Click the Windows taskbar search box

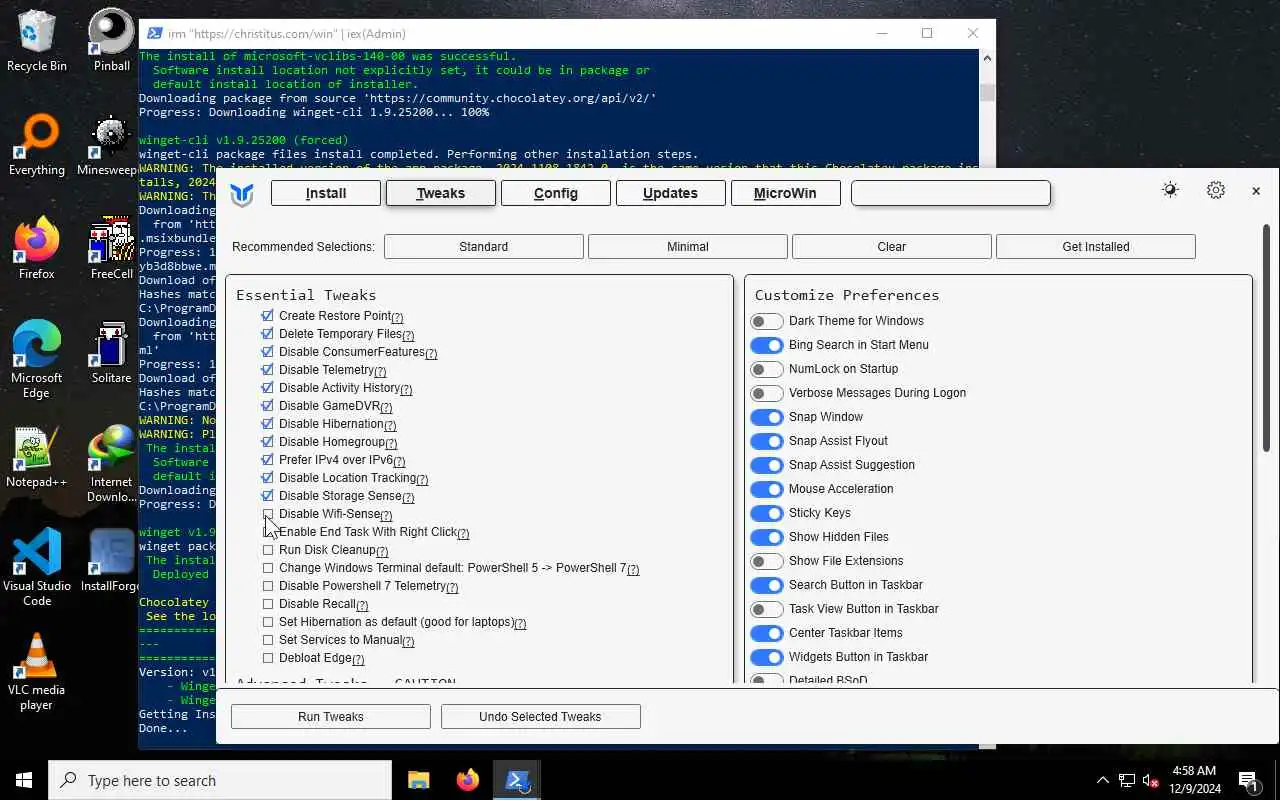pyautogui.click(x=220, y=780)
